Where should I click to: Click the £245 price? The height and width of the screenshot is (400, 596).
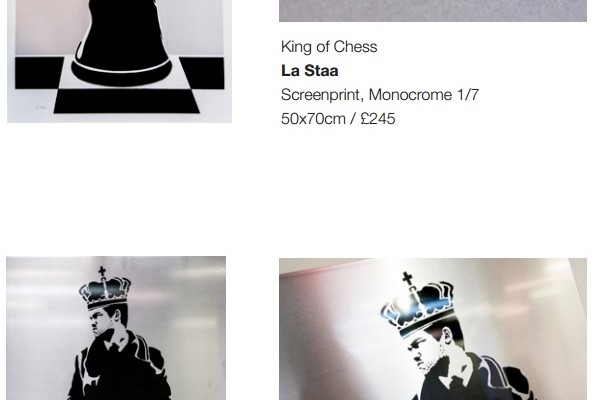click(x=378, y=119)
